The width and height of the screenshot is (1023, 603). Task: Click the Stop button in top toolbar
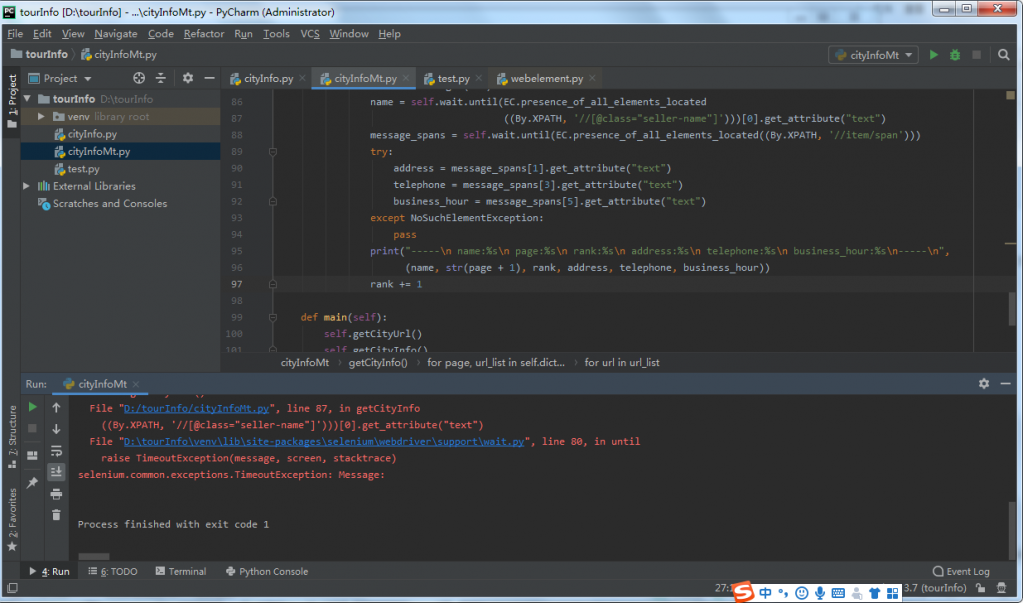pos(976,55)
